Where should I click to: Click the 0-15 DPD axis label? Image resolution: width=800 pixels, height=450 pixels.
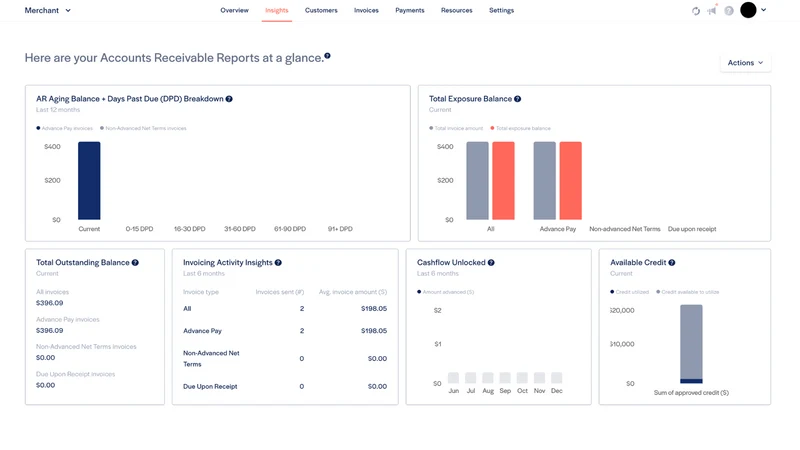pyautogui.click(x=139, y=229)
